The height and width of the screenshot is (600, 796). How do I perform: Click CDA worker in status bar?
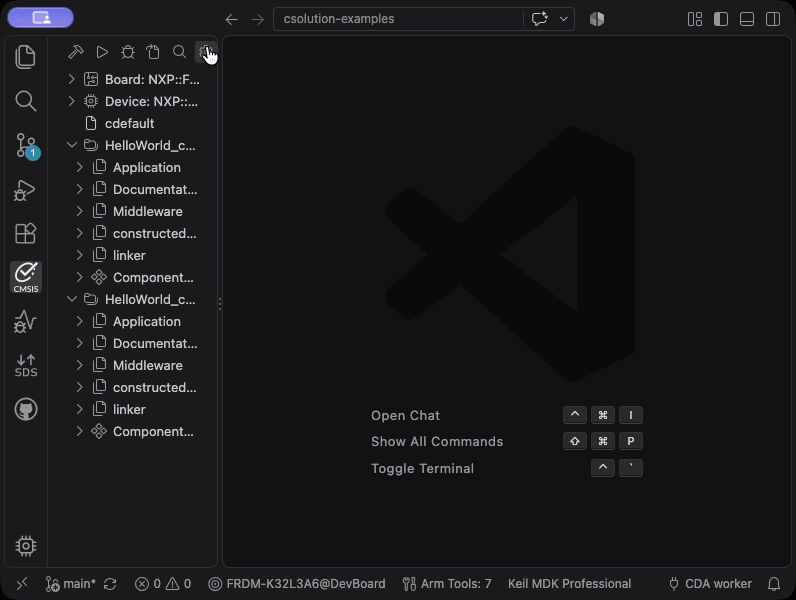point(711,584)
